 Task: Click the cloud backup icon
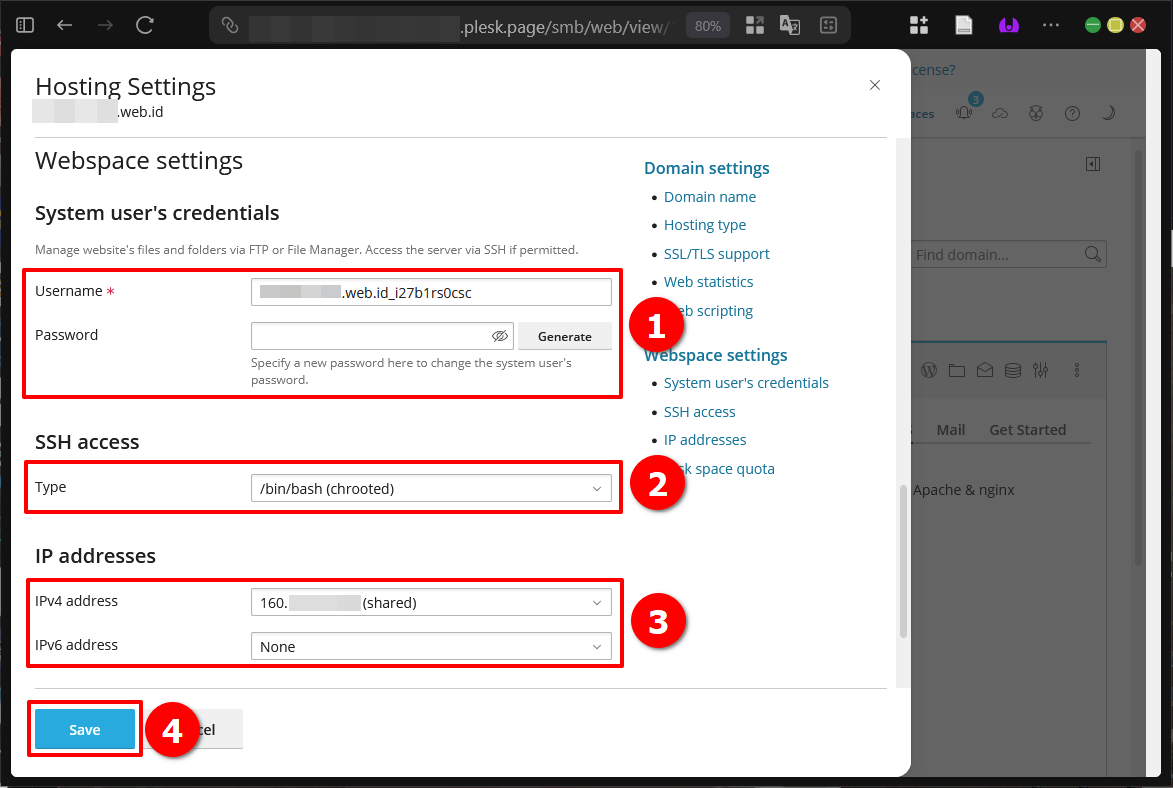click(x=1000, y=113)
